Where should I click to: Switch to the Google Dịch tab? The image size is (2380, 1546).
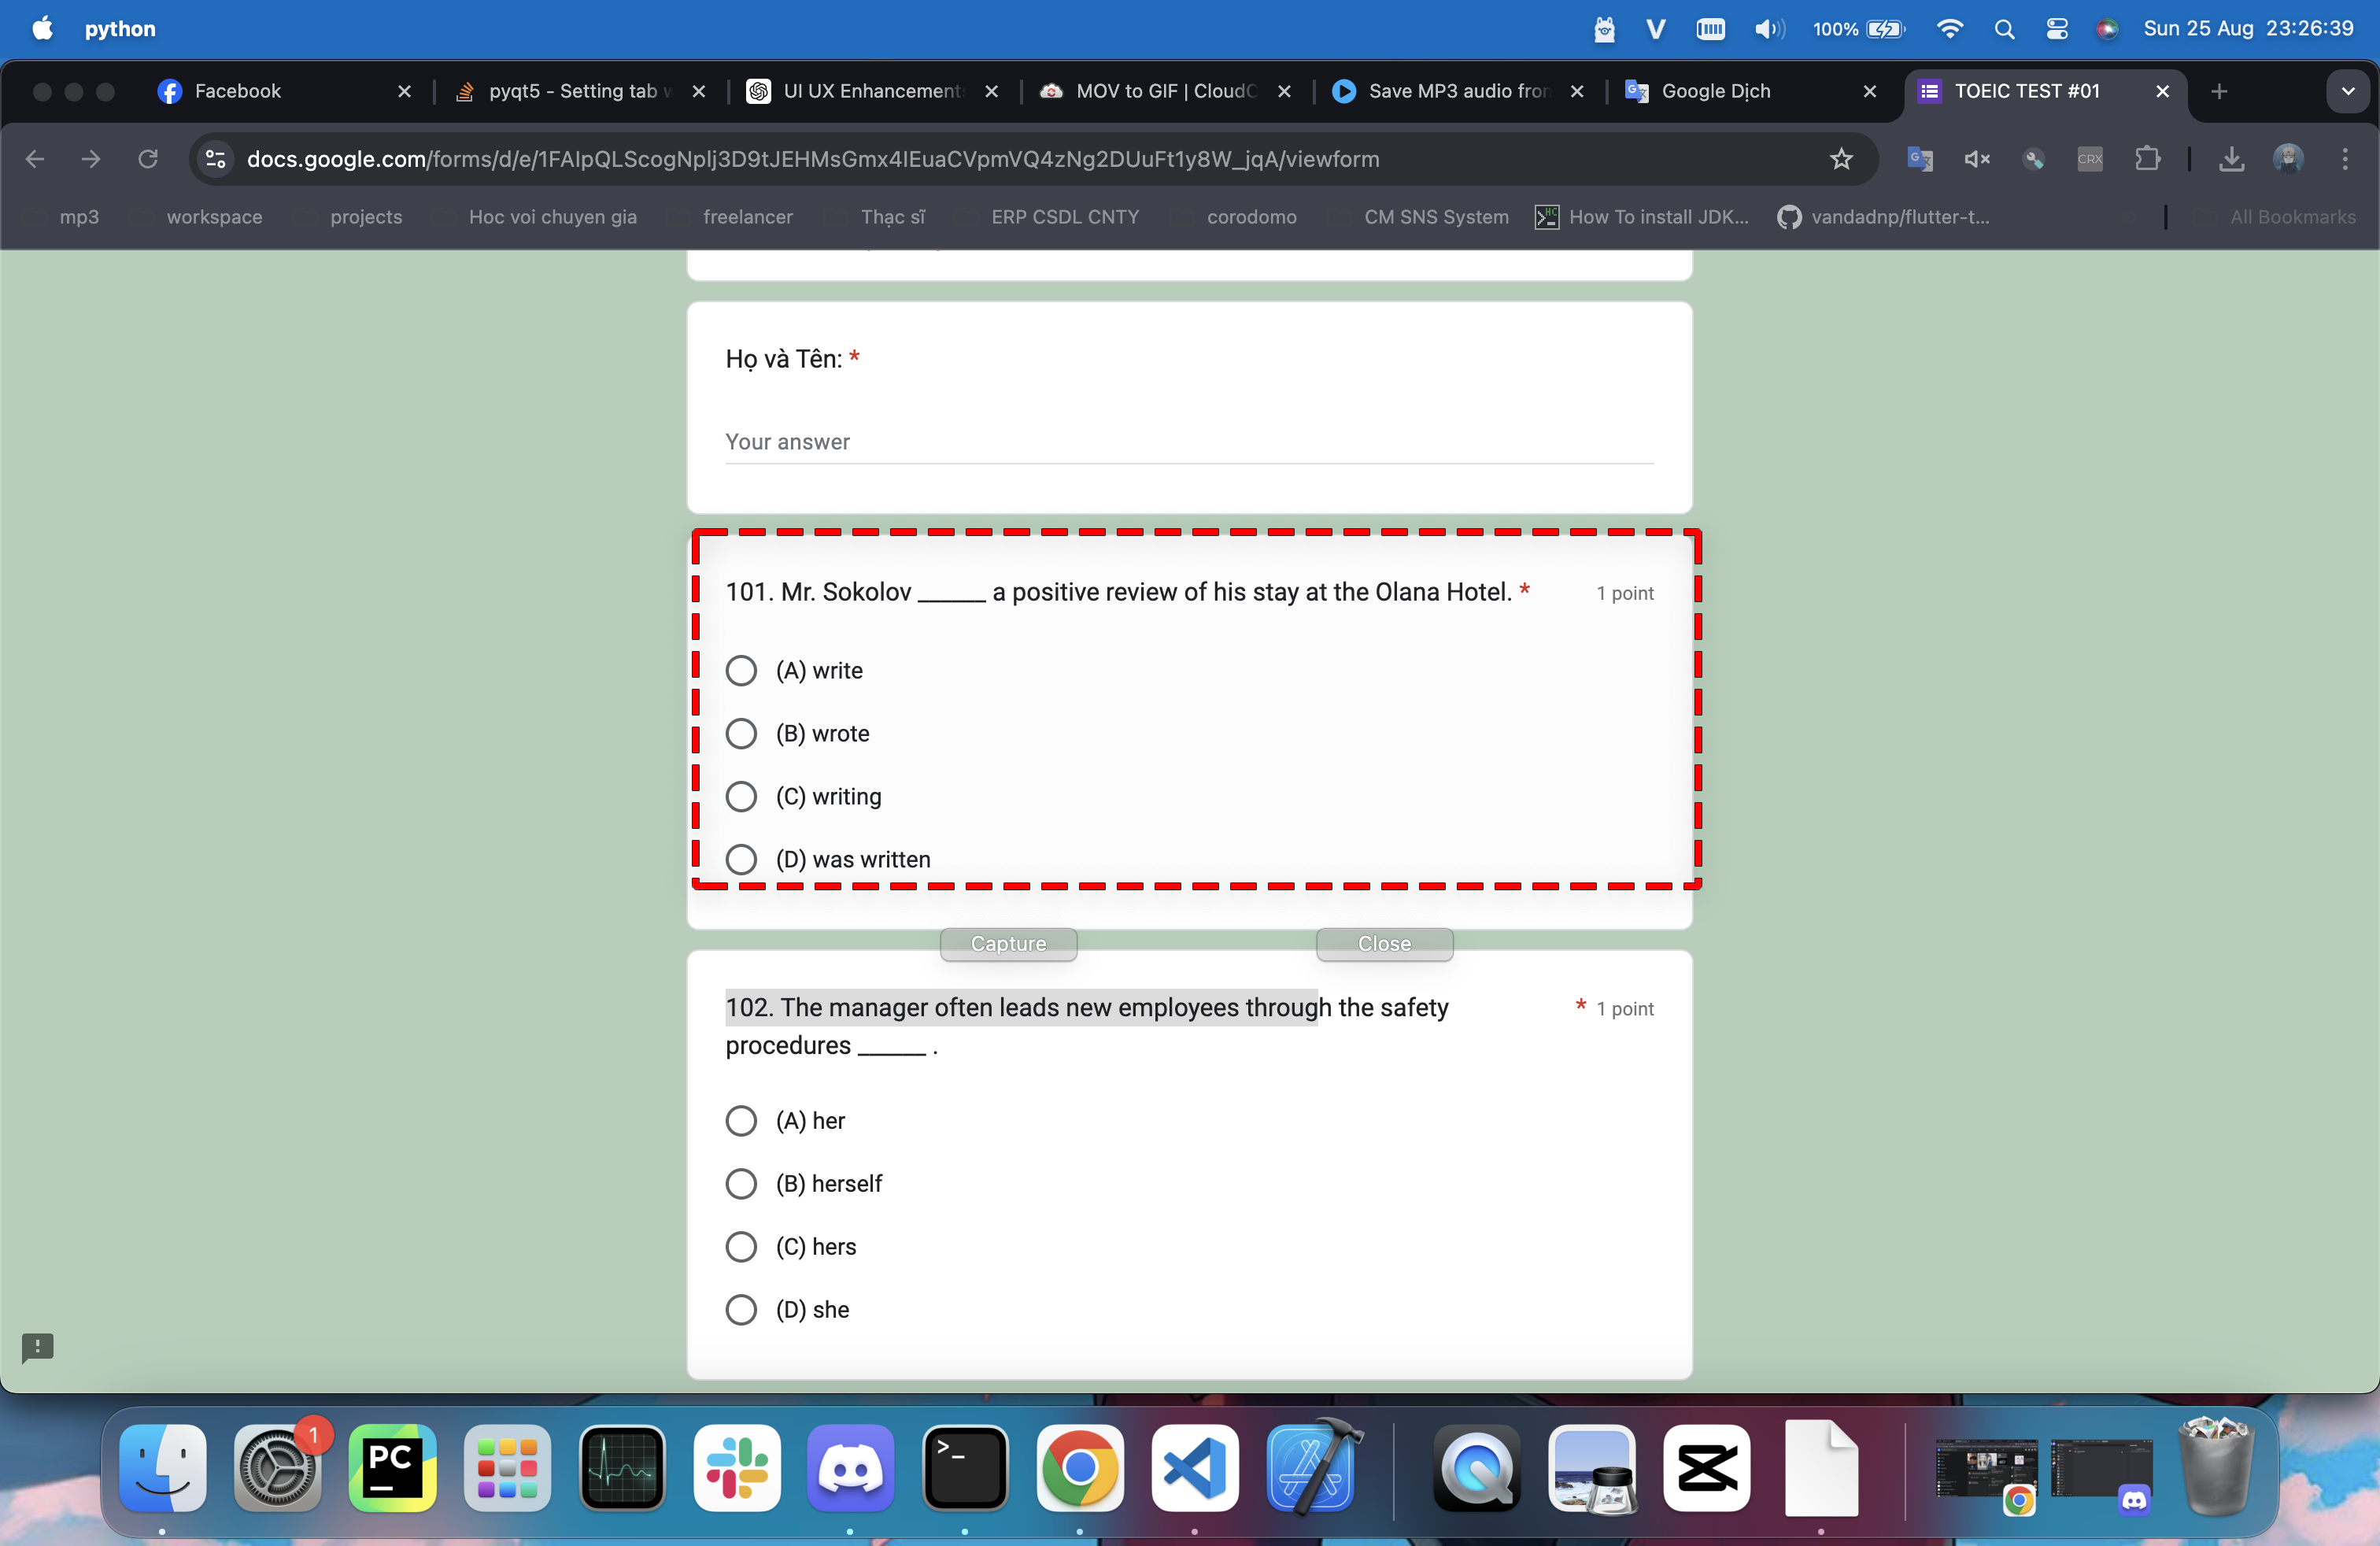1715,91
